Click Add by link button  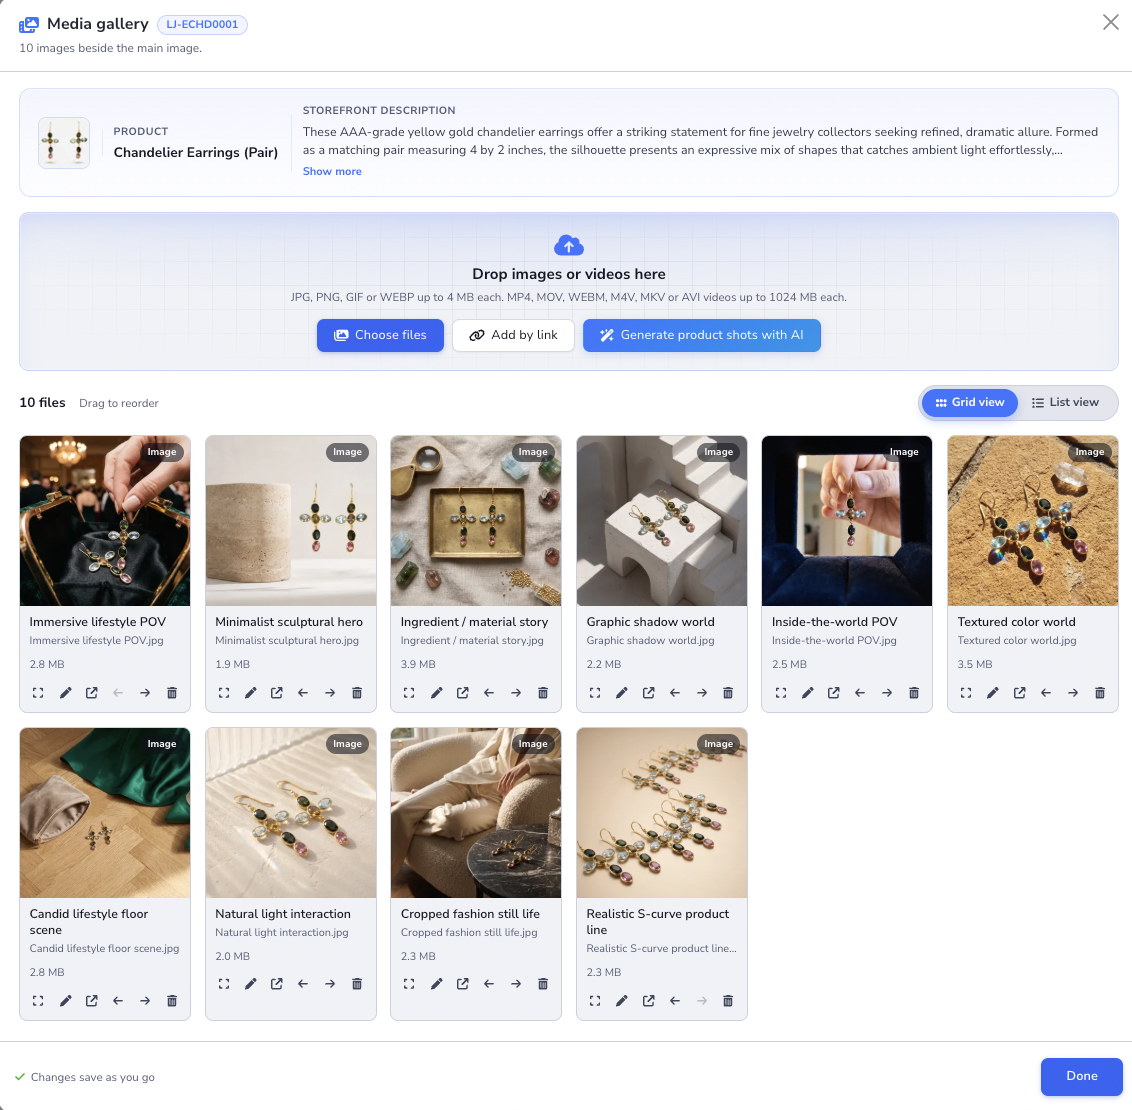click(513, 336)
